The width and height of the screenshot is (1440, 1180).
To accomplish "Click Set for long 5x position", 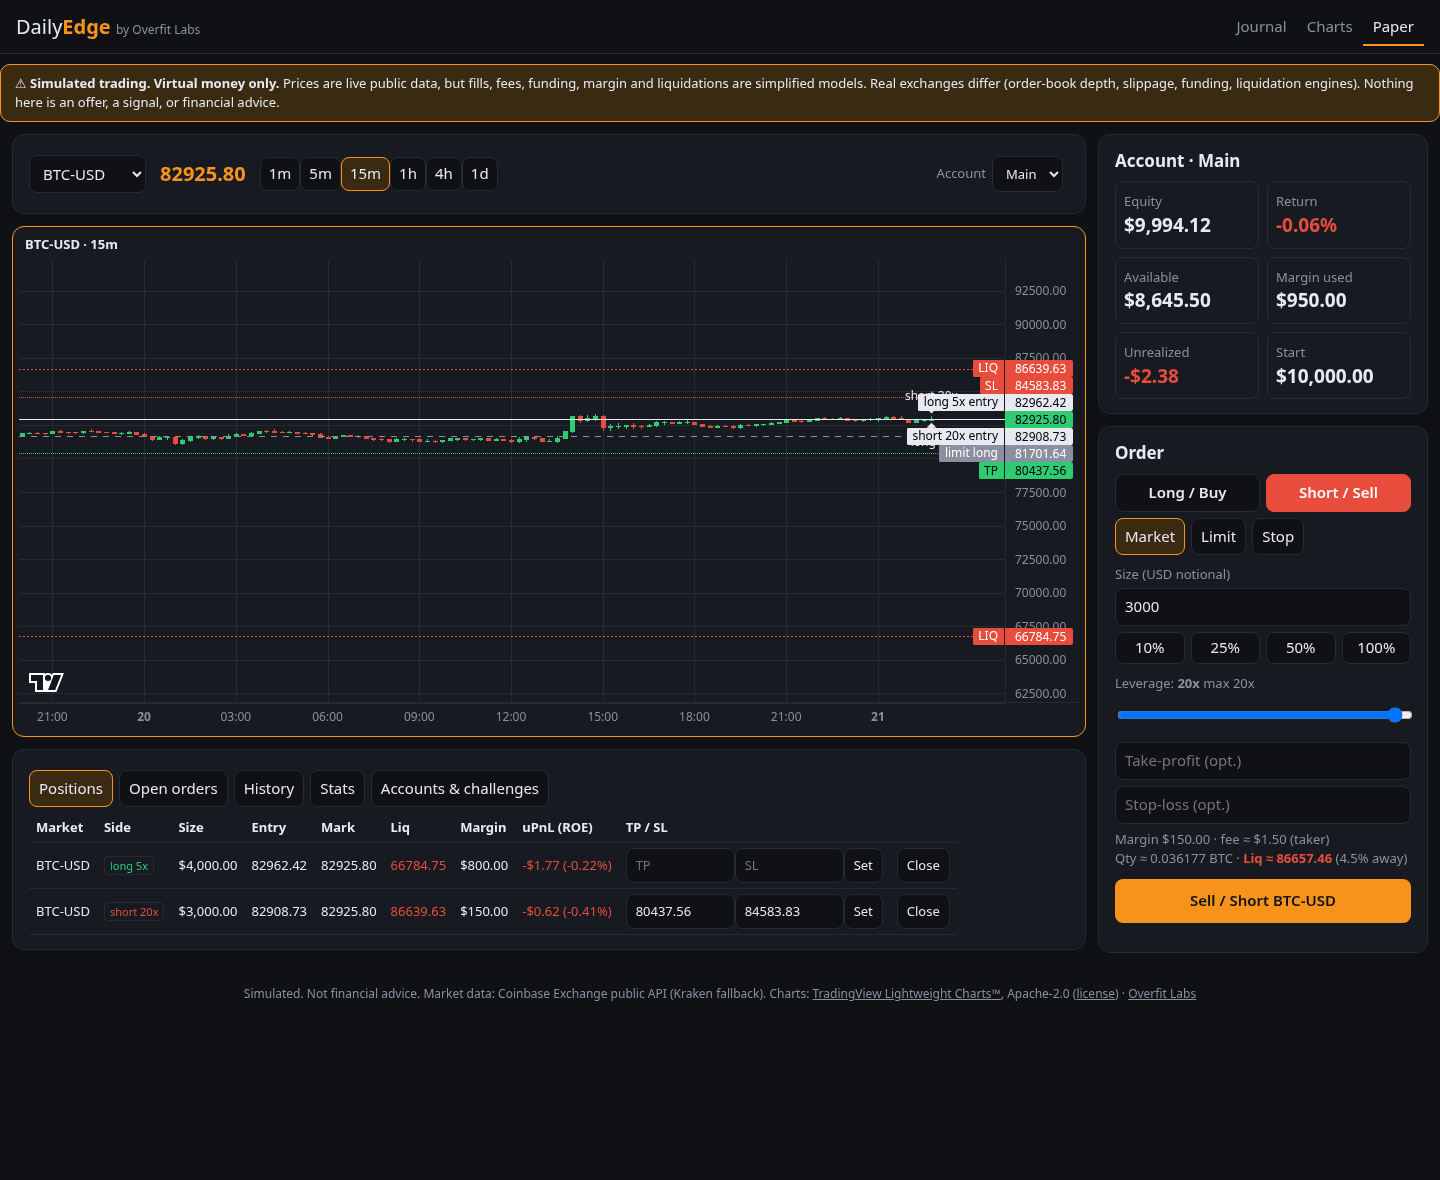I will point(863,866).
